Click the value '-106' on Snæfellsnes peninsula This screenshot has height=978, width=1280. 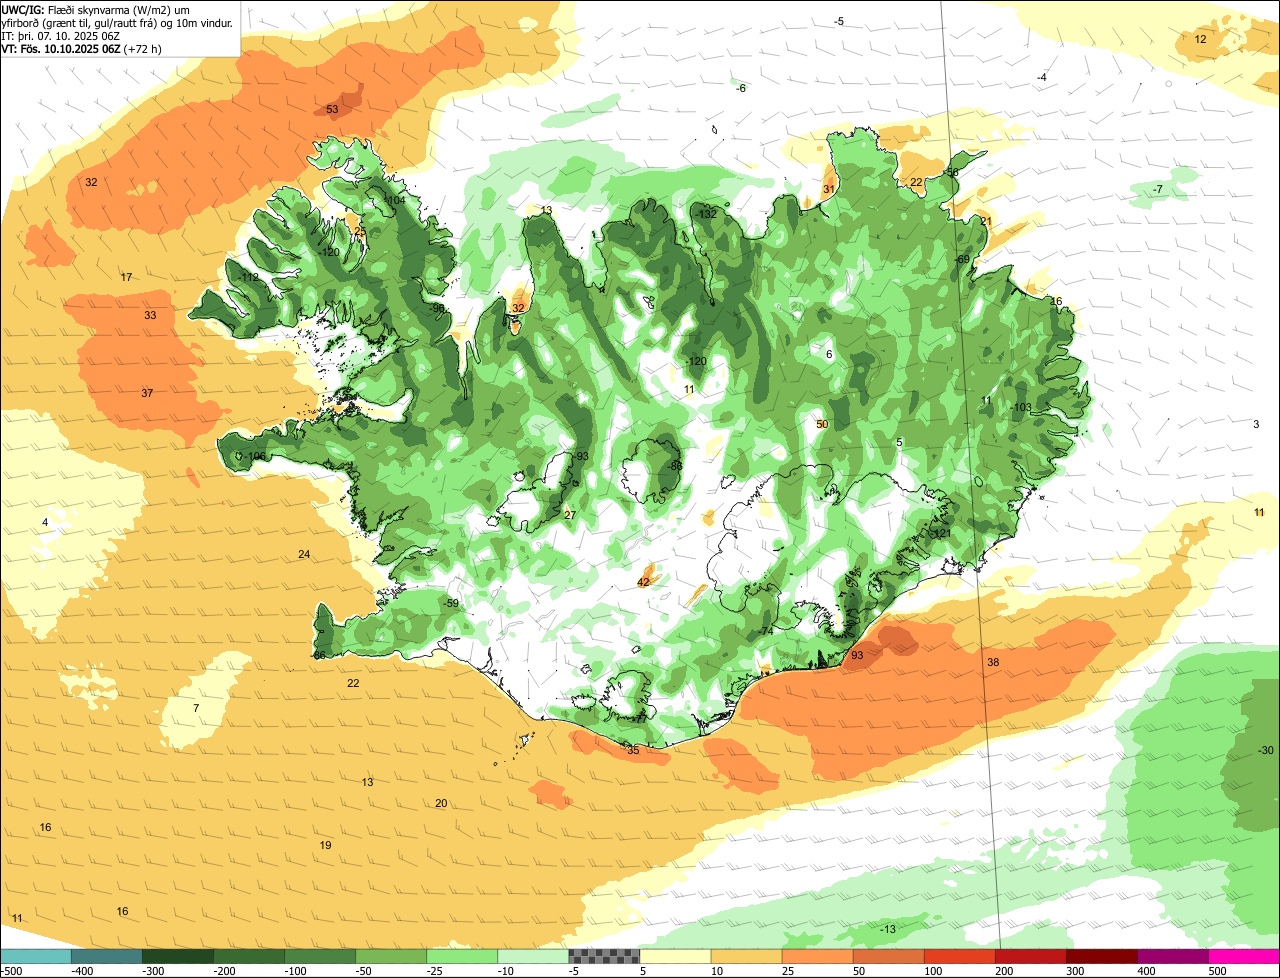pos(255,456)
